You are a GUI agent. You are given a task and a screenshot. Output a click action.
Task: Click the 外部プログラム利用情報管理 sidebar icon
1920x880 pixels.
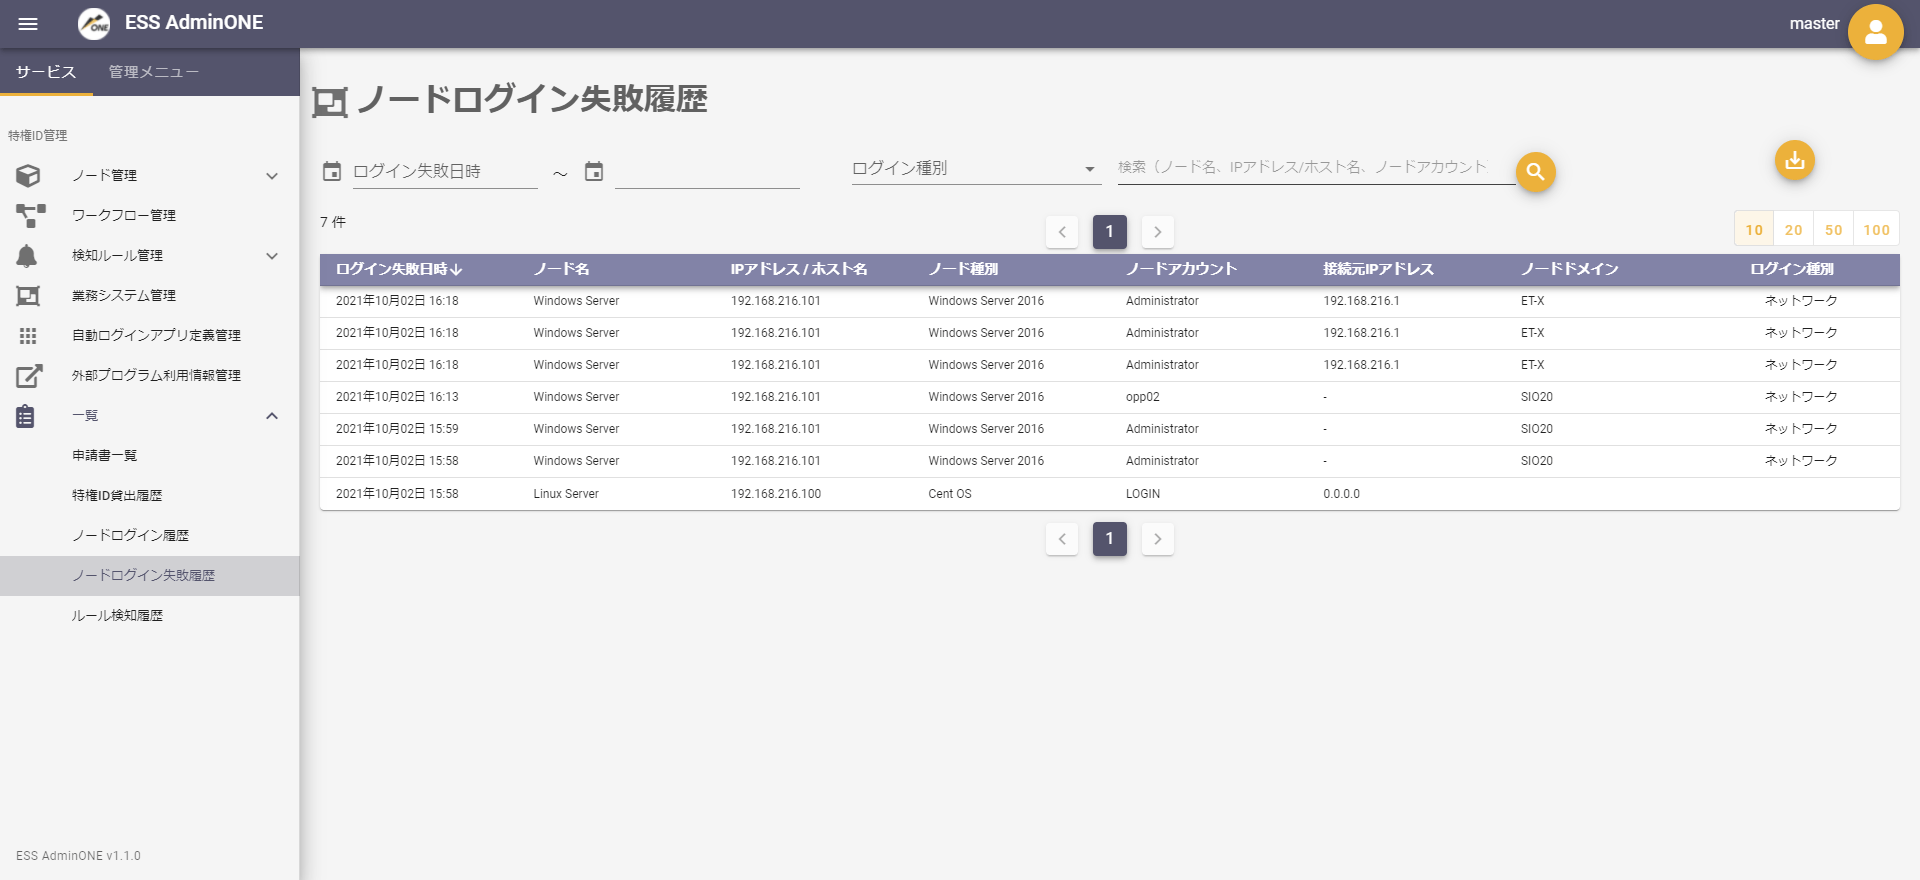coord(29,376)
